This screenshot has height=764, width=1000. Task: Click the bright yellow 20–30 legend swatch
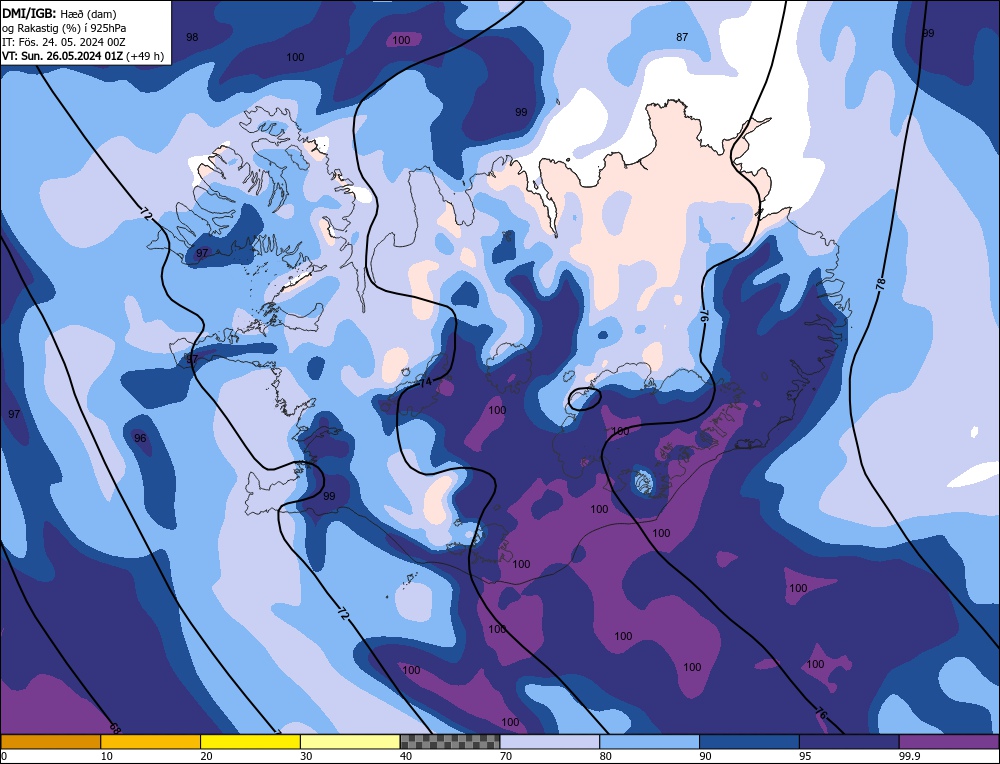click(x=250, y=741)
